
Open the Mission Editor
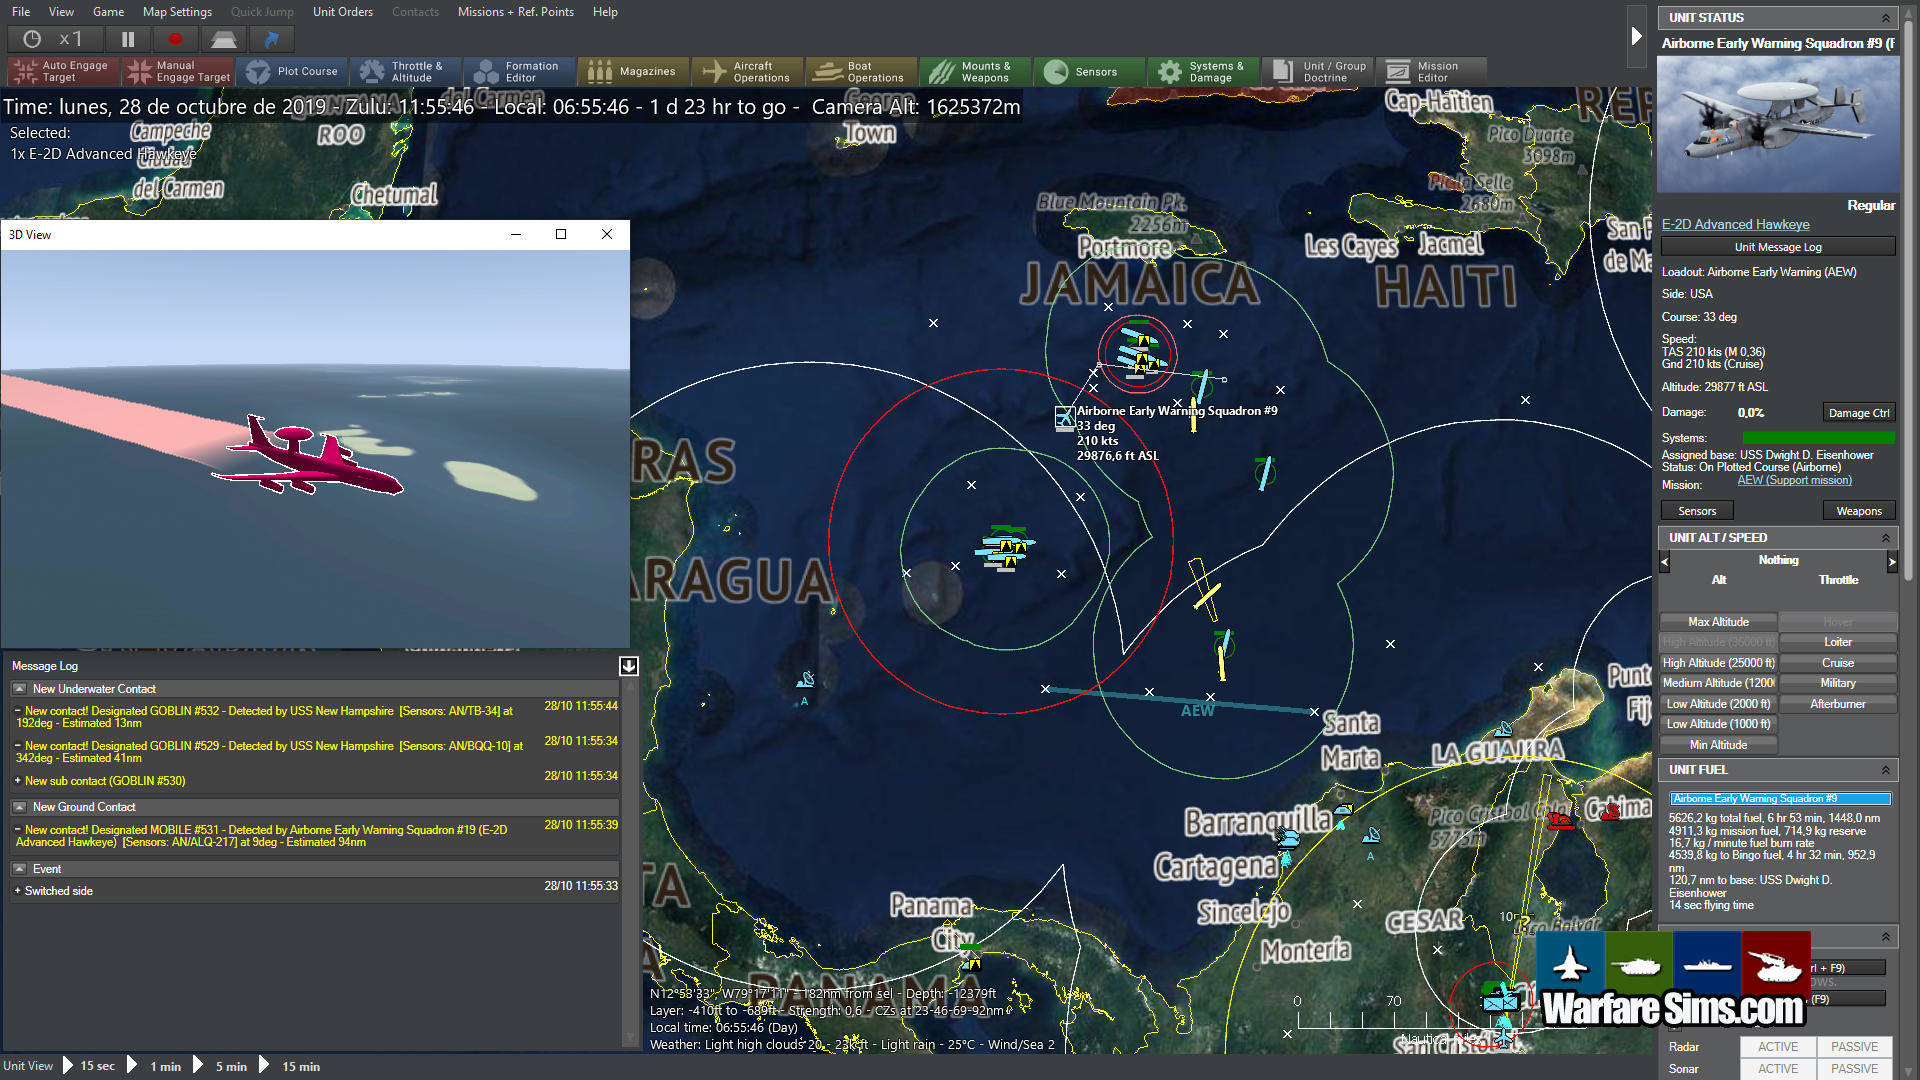1429,71
